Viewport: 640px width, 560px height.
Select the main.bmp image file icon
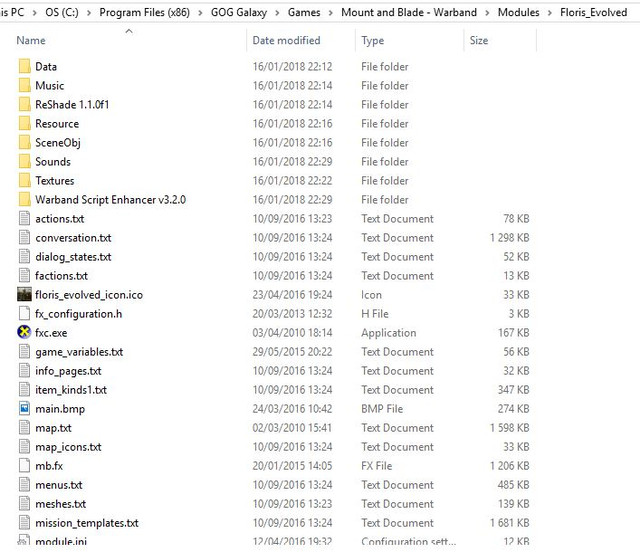[24, 409]
